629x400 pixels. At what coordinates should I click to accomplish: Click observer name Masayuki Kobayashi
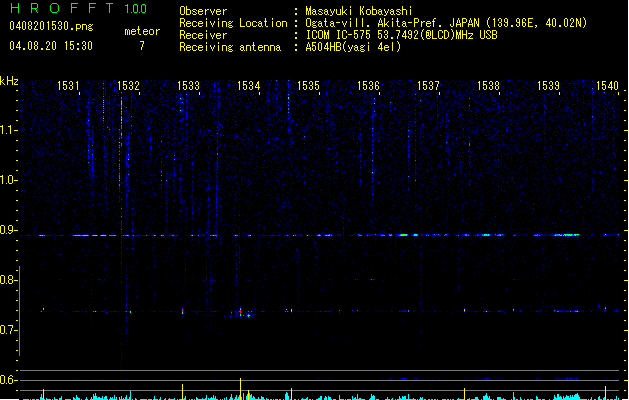click(x=359, y=11)
